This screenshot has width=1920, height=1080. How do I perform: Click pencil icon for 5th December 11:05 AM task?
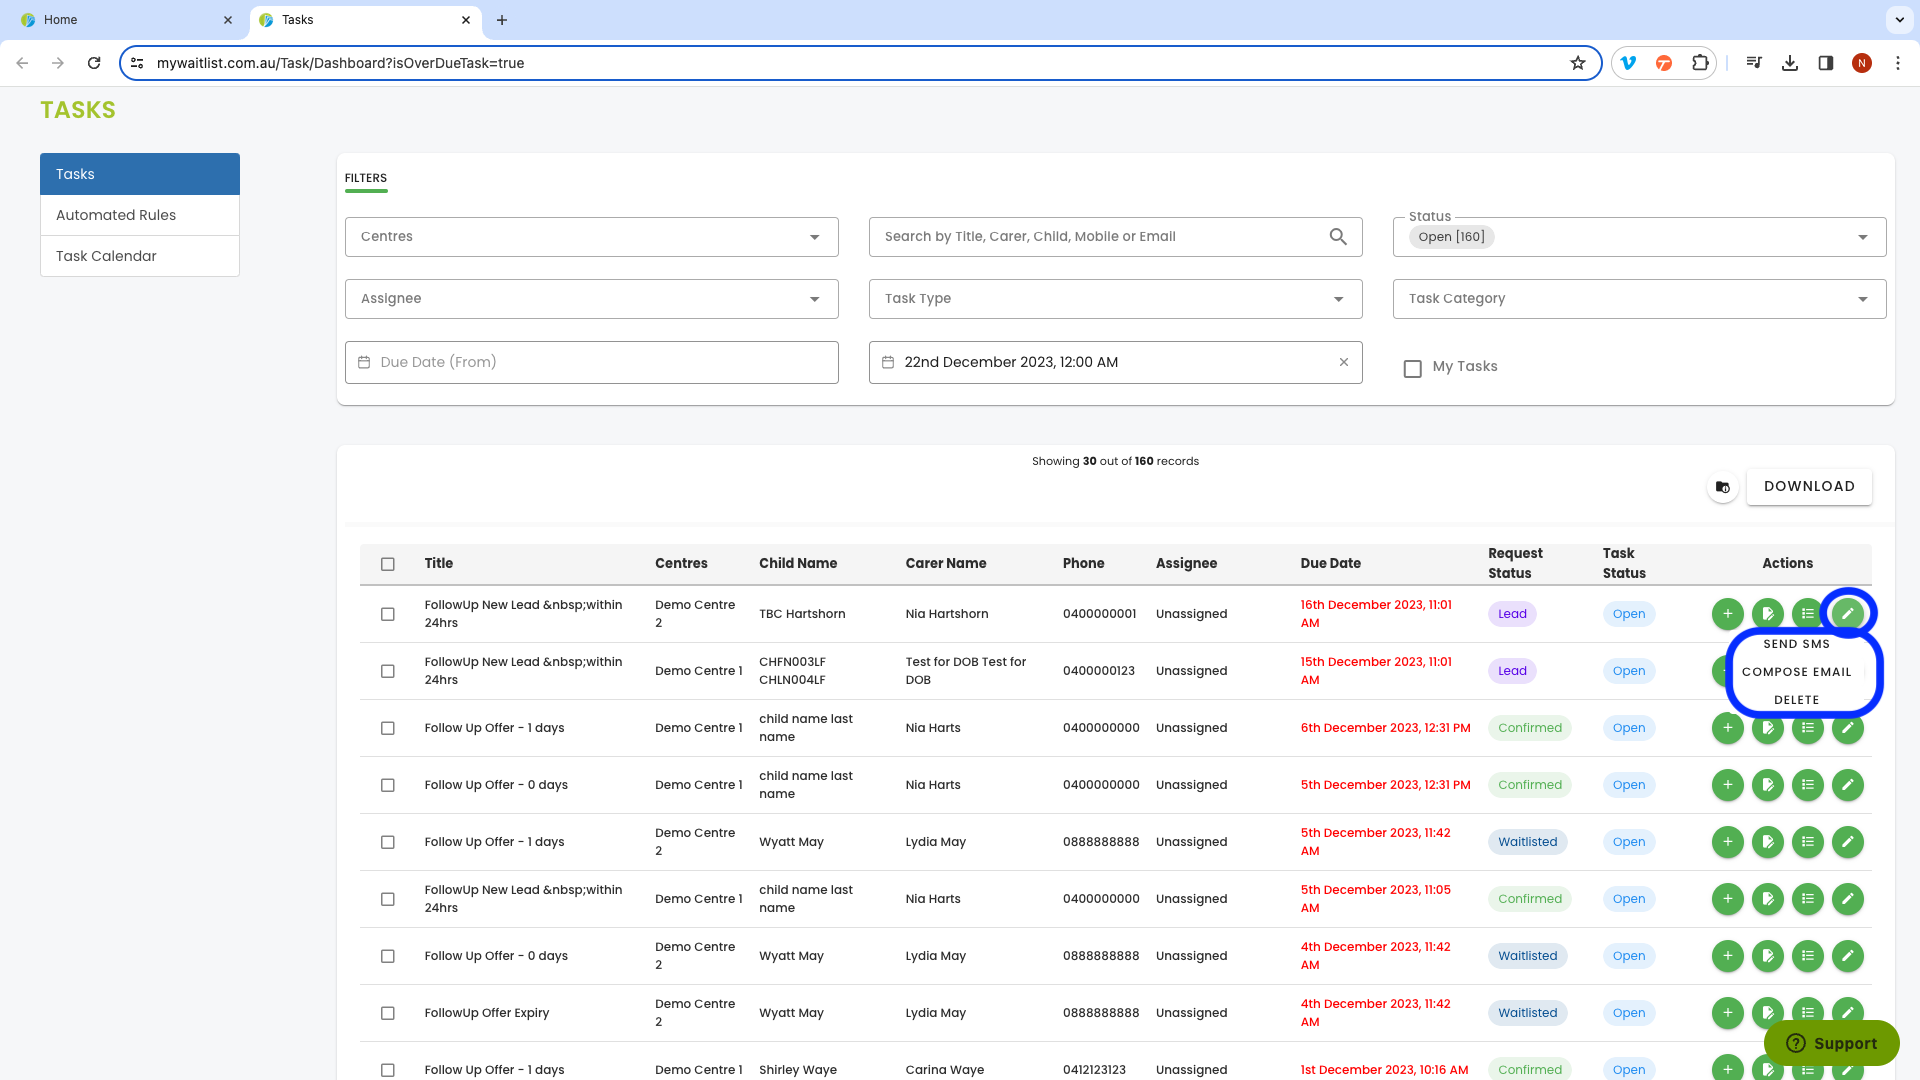[1847, 899]
